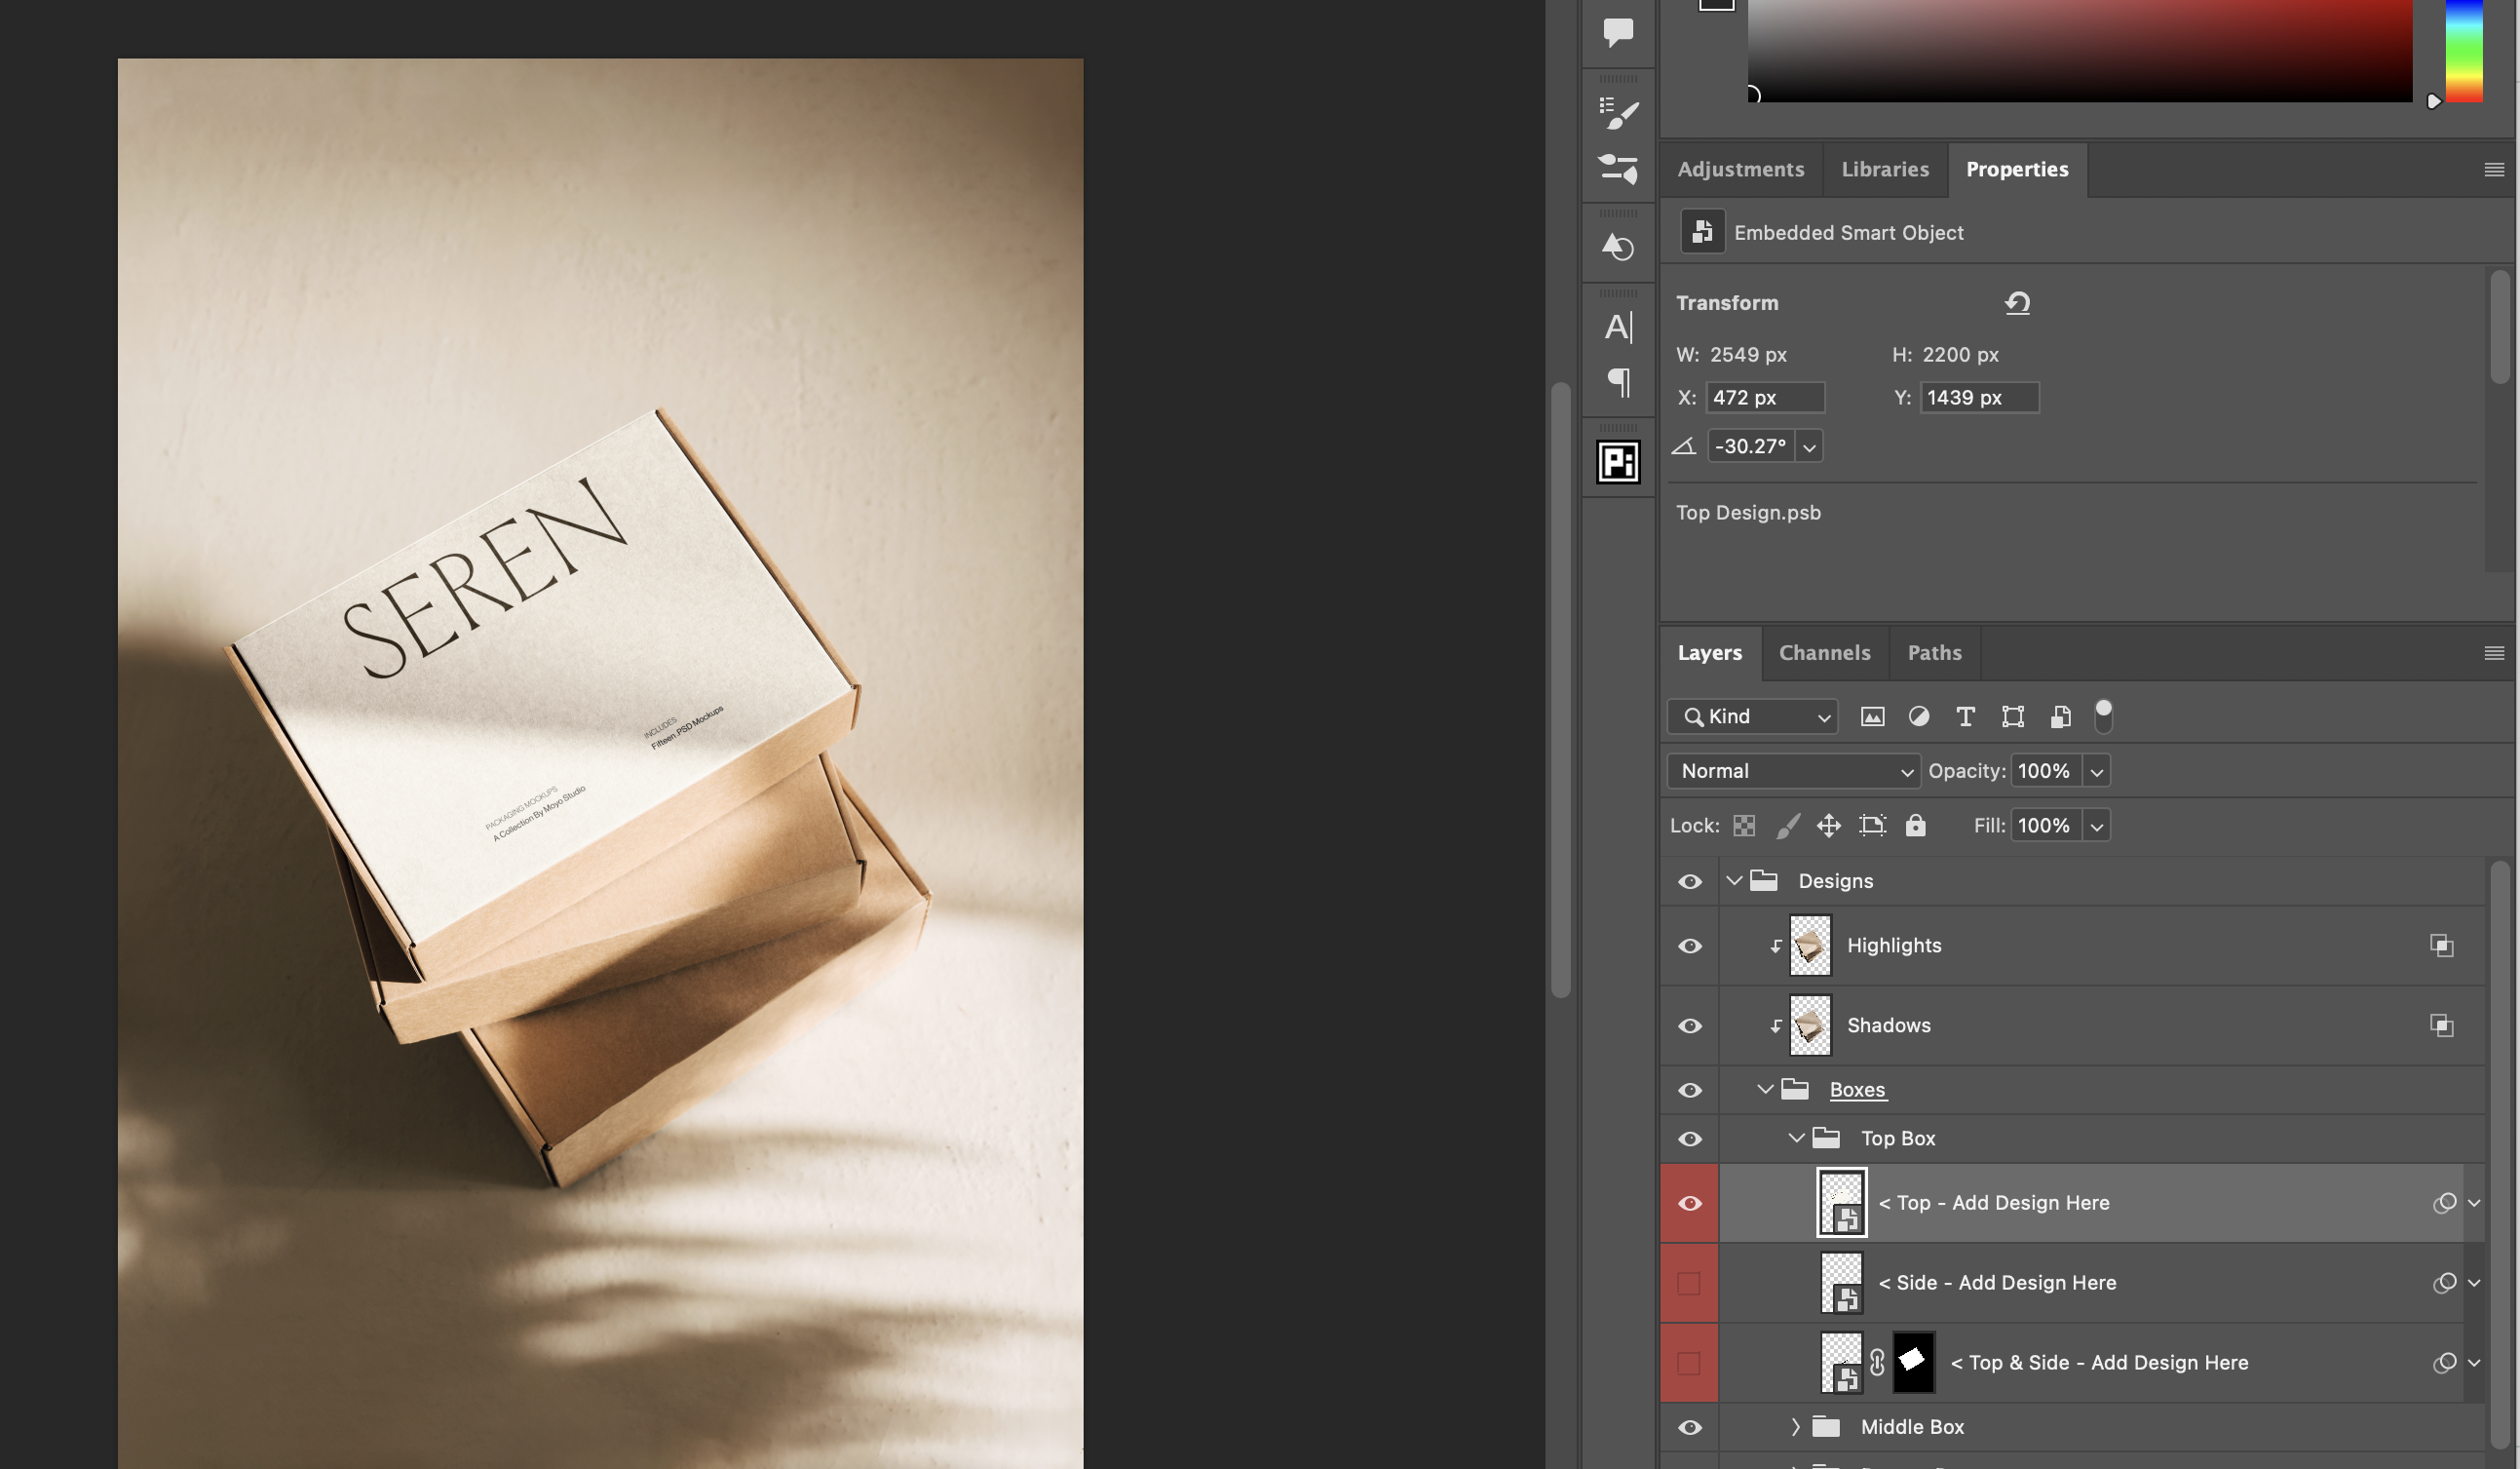Switch to the Libraries tab
This screenshot has height=1469, width=2520.
[1885, 169]
